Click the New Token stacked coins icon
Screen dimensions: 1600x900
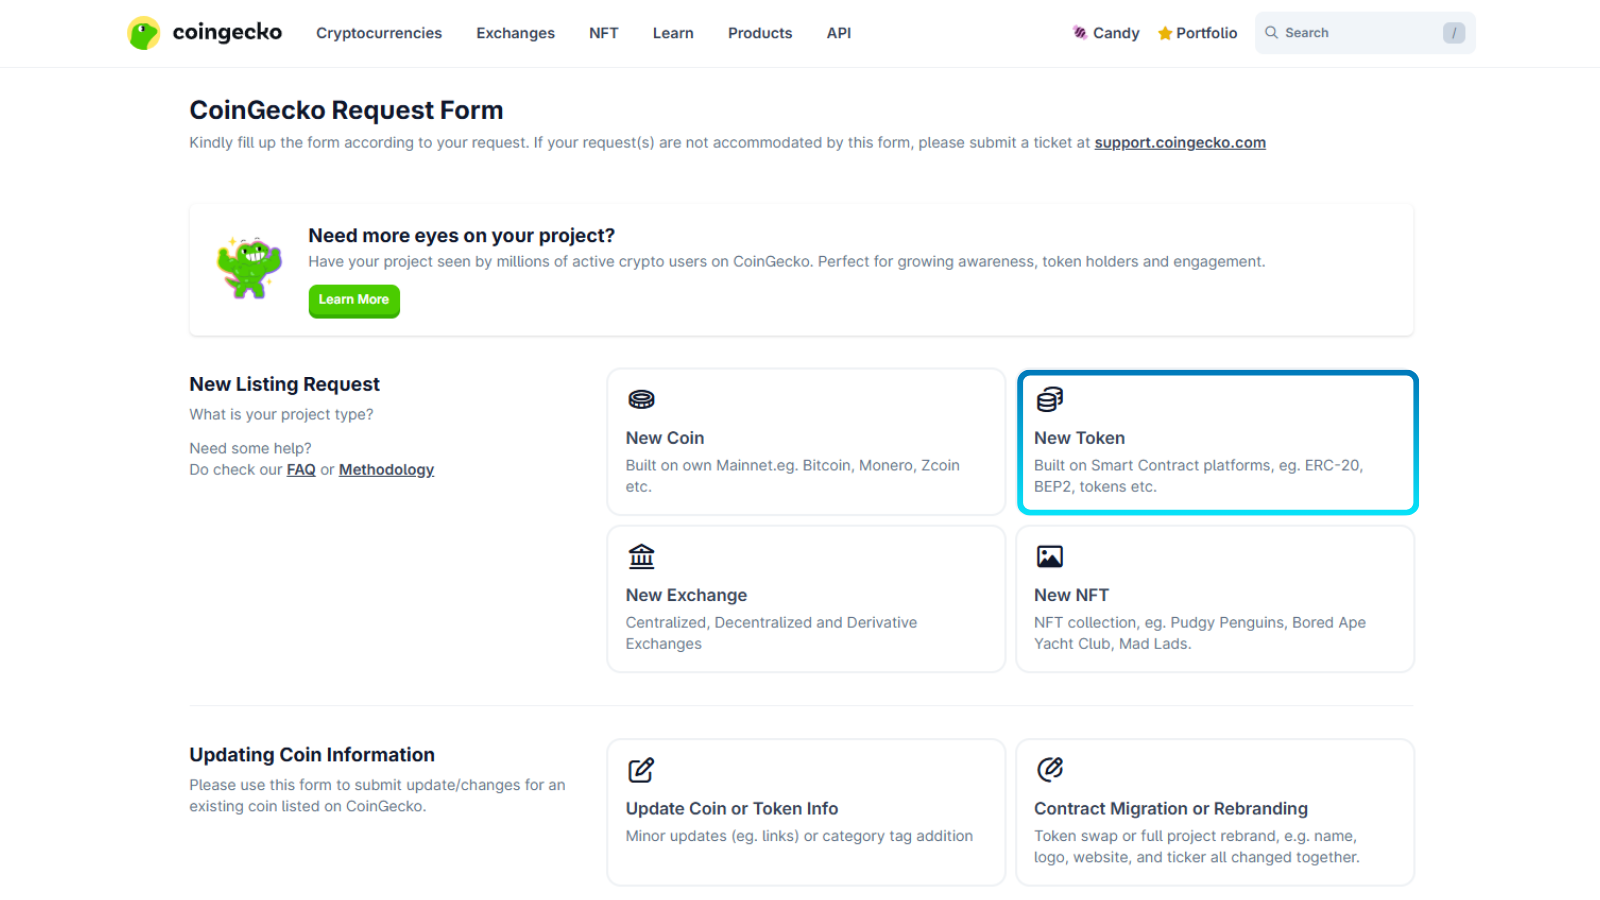pos(1049,399)
